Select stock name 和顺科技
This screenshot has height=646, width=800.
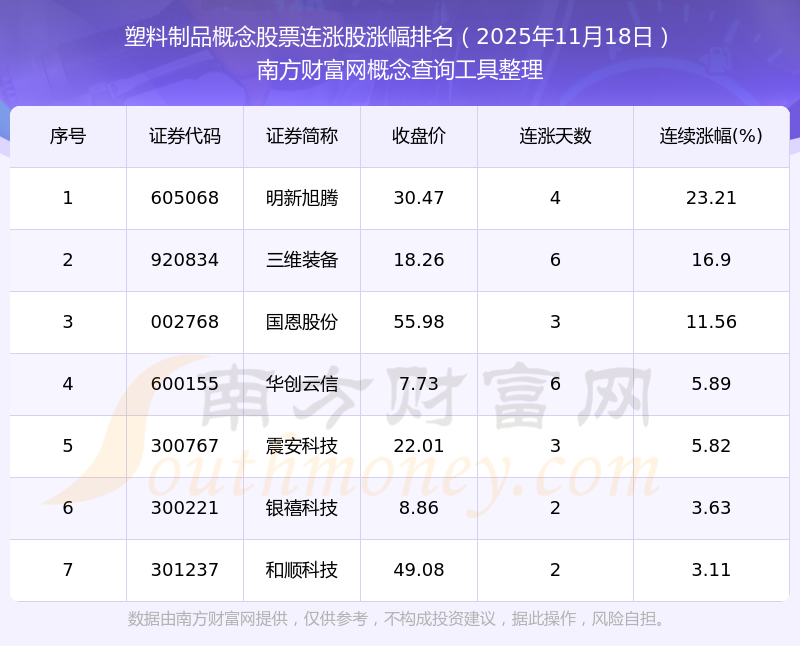click(302, 570)
